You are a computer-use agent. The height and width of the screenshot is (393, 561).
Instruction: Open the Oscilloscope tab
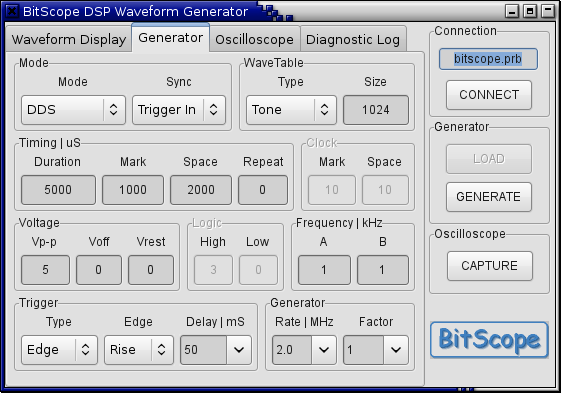pyautogui.click(x=254, y=39)
